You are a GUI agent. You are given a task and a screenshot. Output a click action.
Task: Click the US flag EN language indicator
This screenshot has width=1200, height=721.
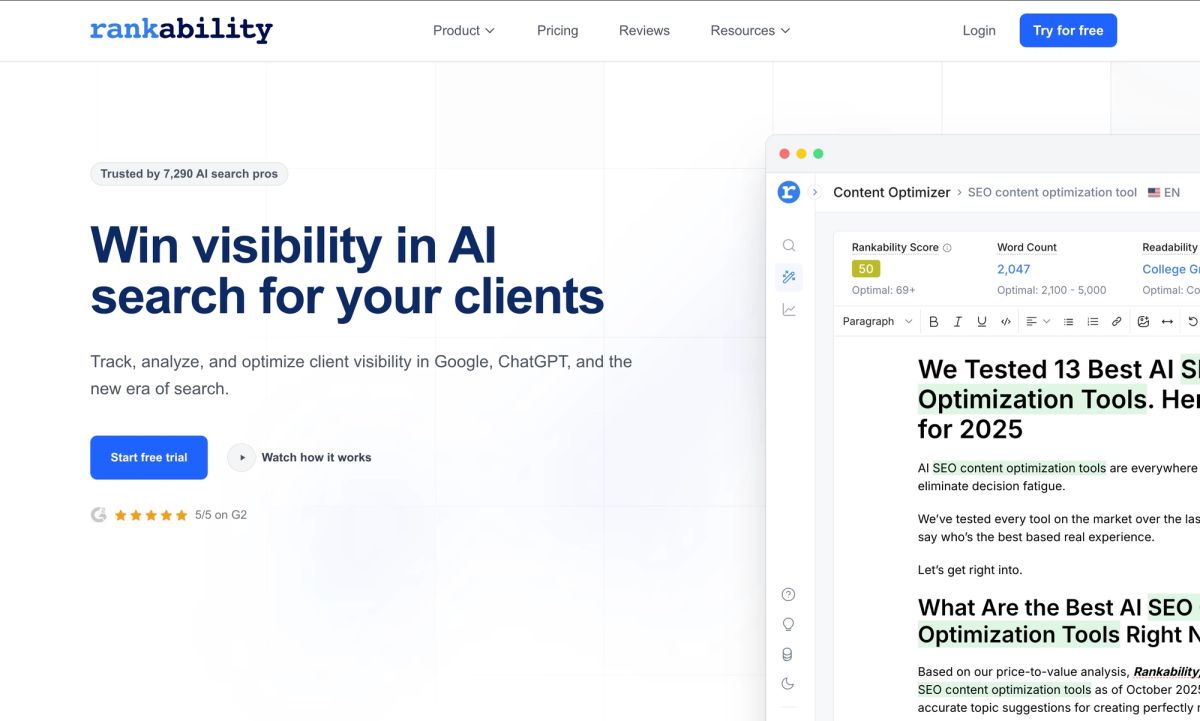[x=1164, y=192]
